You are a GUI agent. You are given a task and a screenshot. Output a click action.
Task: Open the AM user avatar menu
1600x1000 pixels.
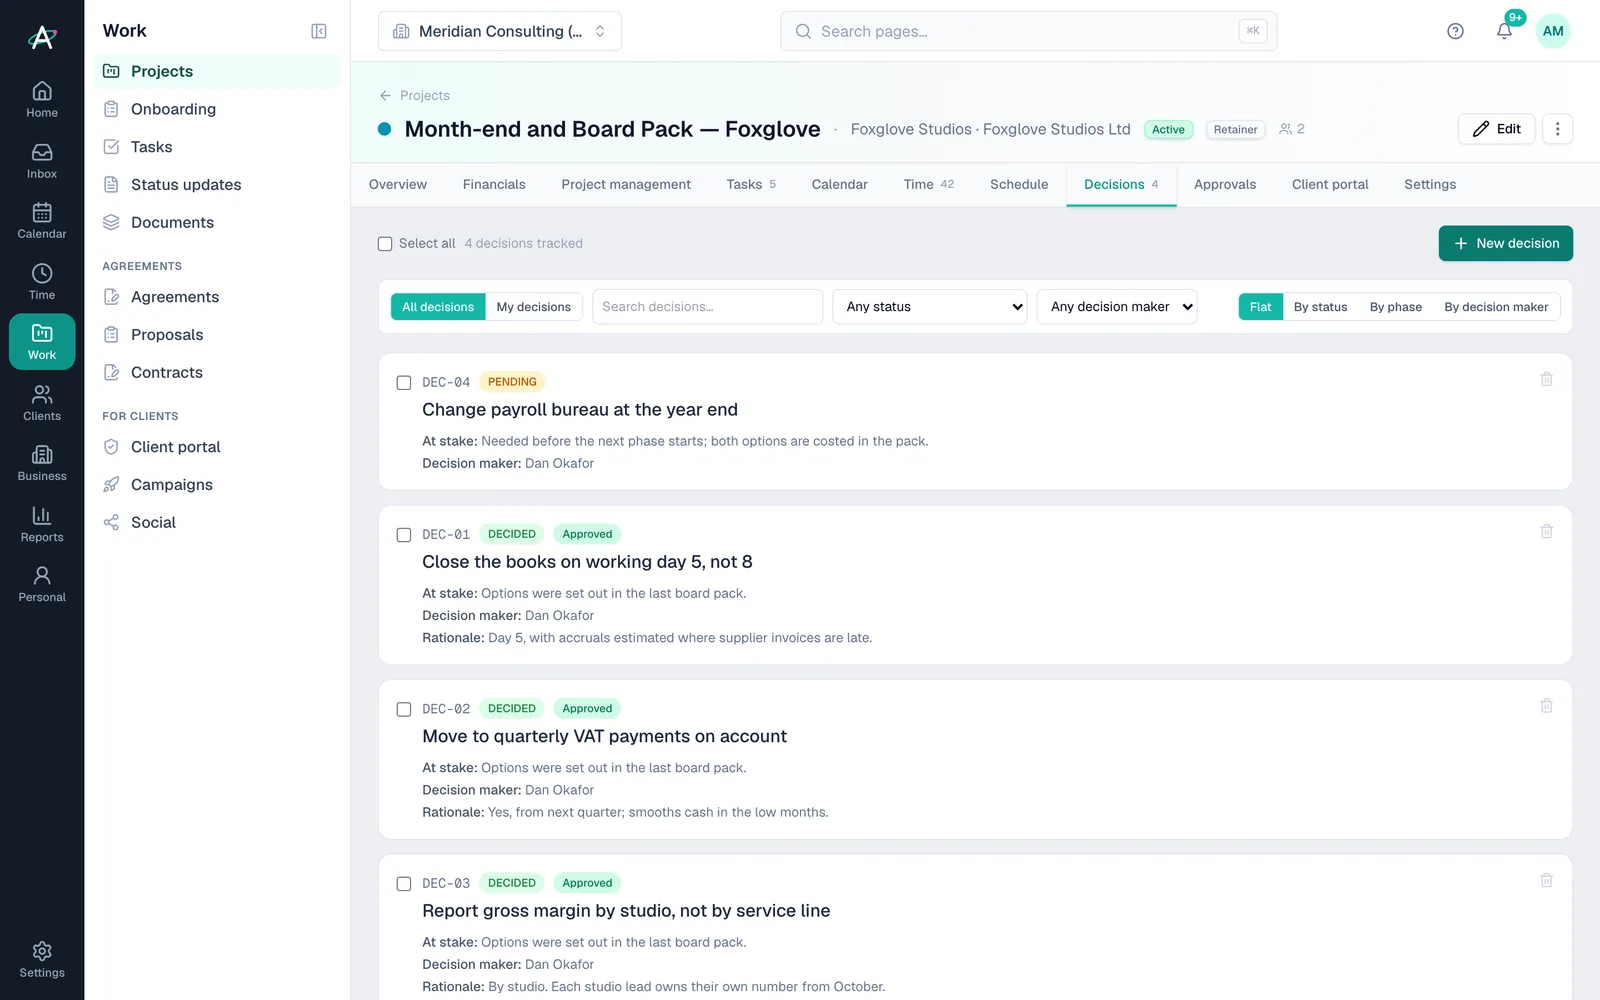click(x=1553, y=31)
